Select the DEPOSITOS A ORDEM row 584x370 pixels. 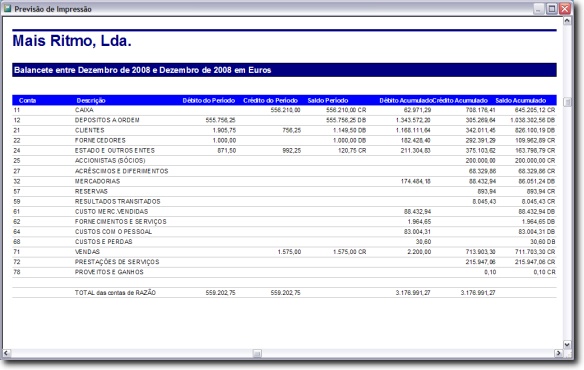(284, 120)
